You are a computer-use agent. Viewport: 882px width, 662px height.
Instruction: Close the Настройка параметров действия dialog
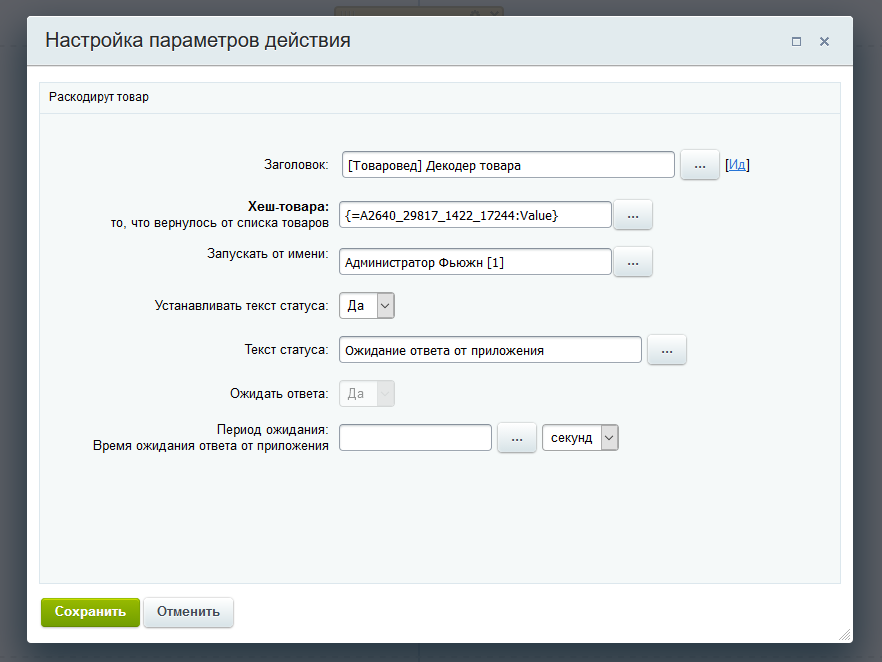click(824, 42)
